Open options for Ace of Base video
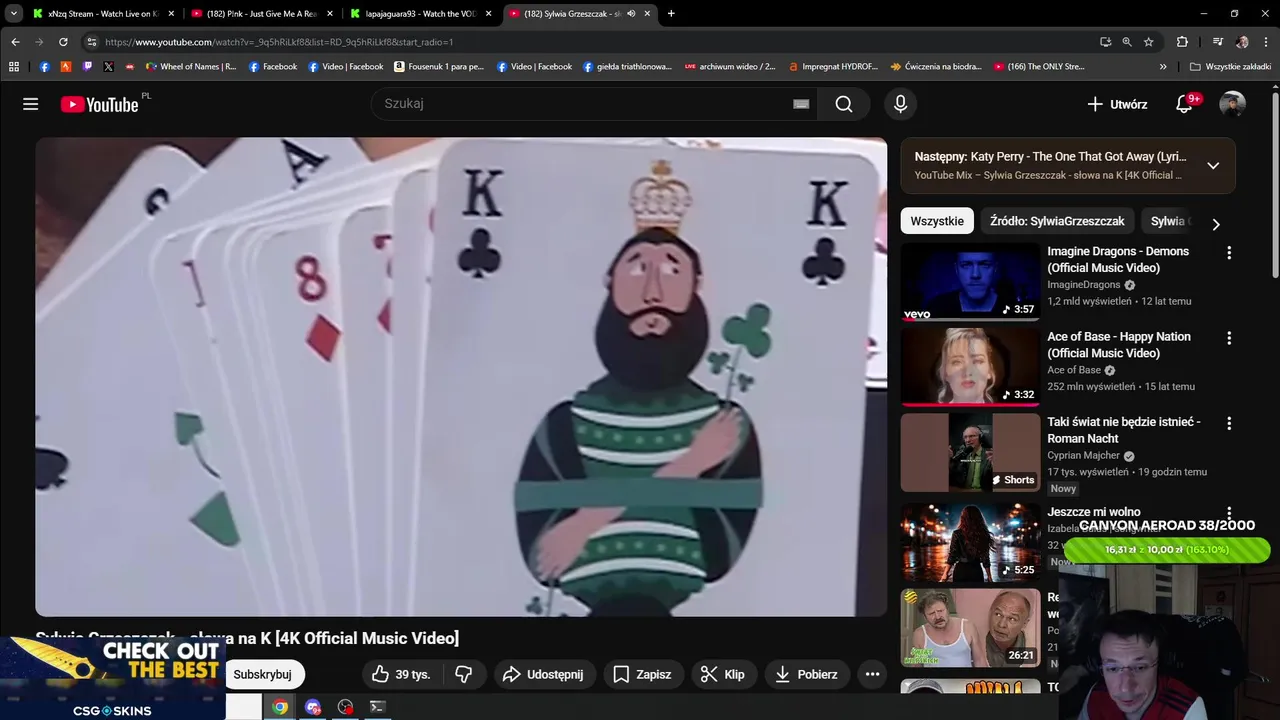The height and width of the screenshot is (720, 1280). [1229, 338]
